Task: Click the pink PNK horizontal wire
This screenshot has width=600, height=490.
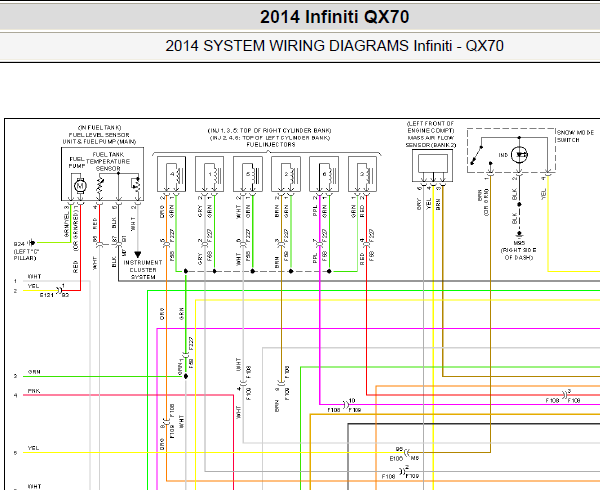Action: pos(128,395)
